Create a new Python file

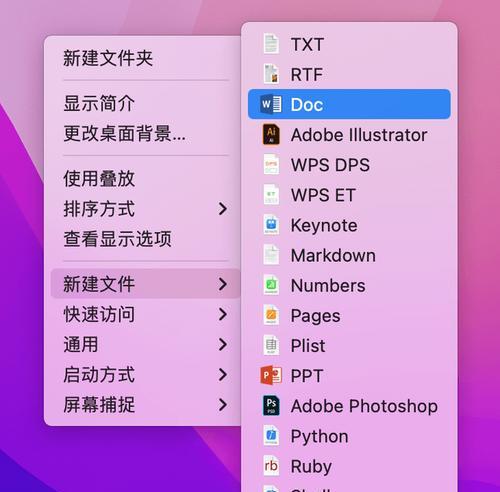[x=349, y=436]
